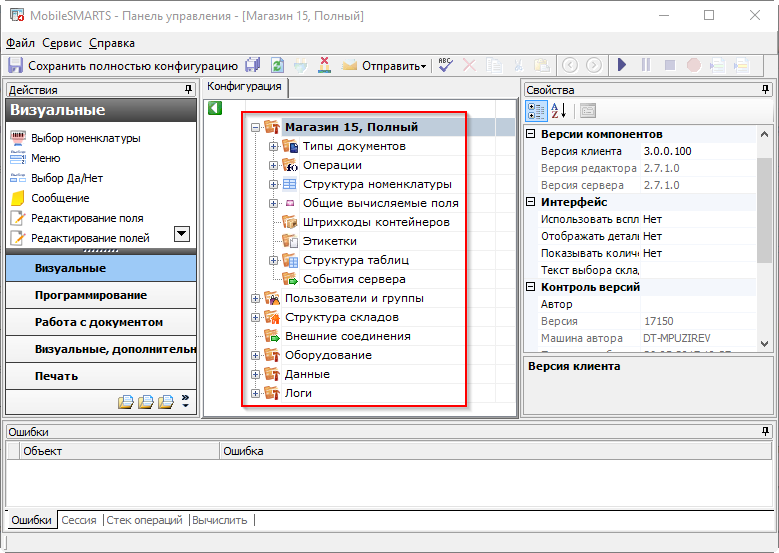The height and width of the screenshot is (553, 779).
Task: Click the overflow chevron below Печать
Action: tap(185, 401)
